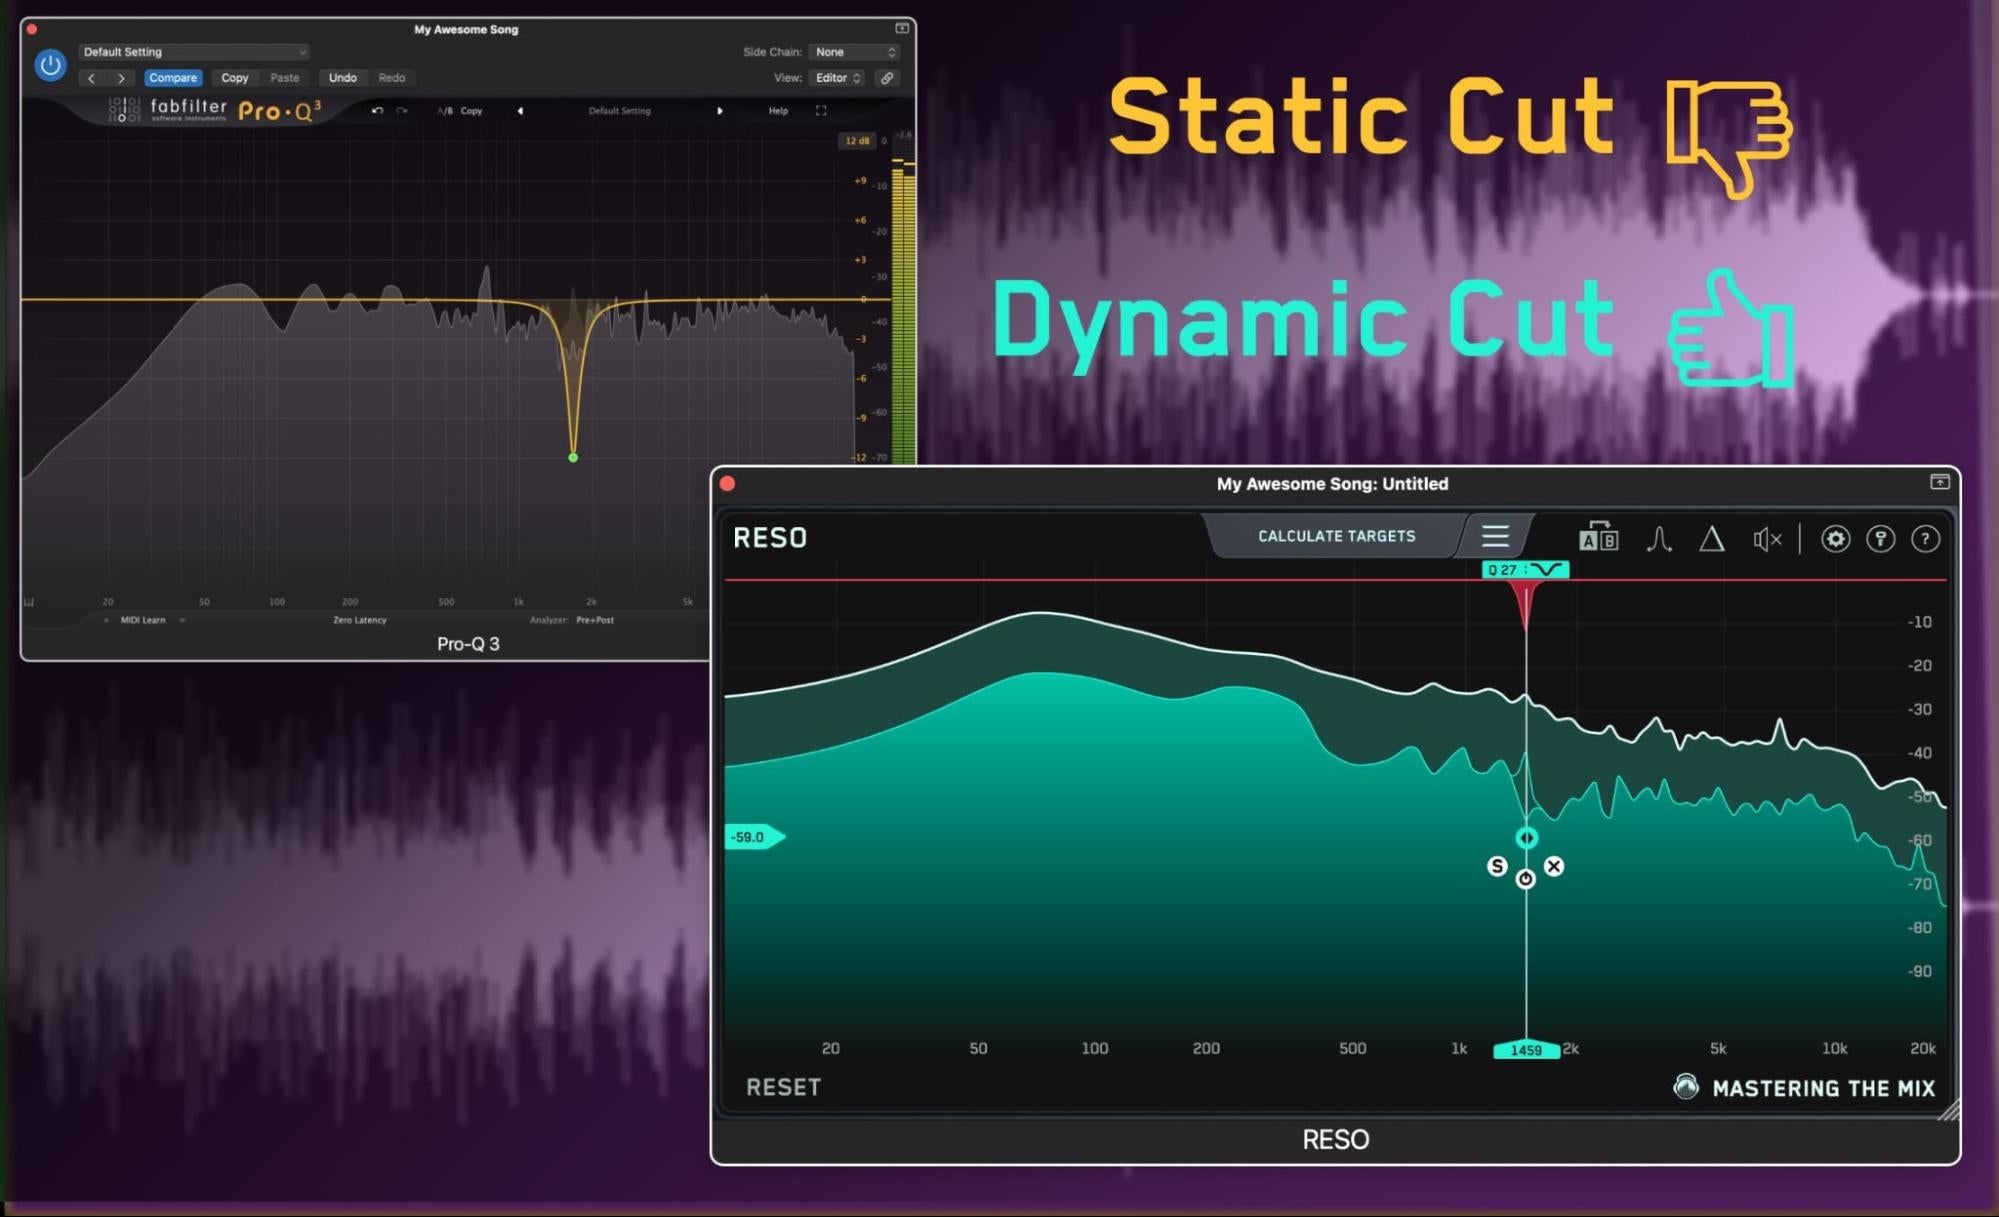The image size is (1999, 1217).
Task: Click the RESO key license icon
Action: (1880, 539)
